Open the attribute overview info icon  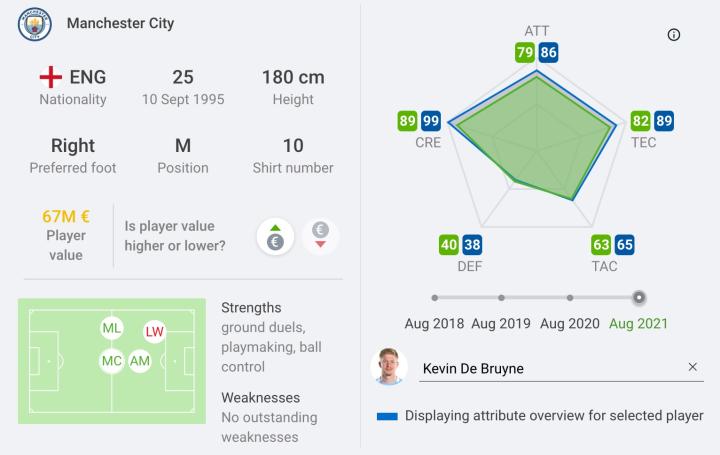[x=673, y=35]
